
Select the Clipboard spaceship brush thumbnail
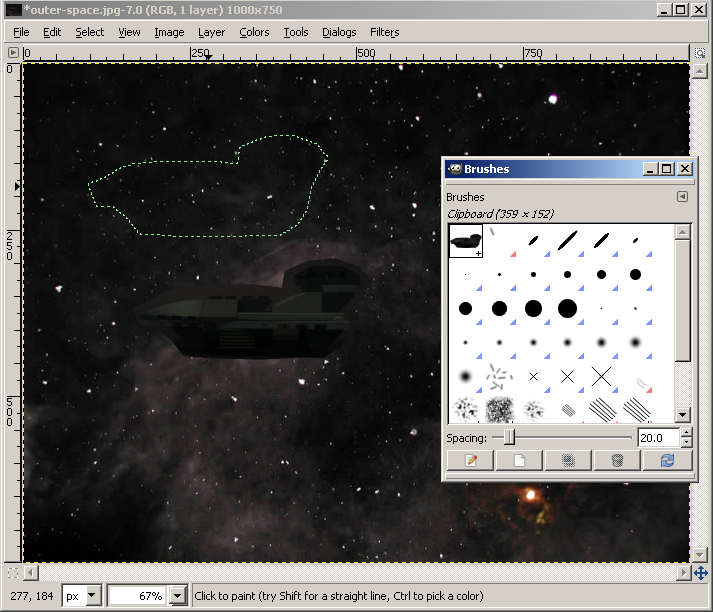tap(465, 241)
